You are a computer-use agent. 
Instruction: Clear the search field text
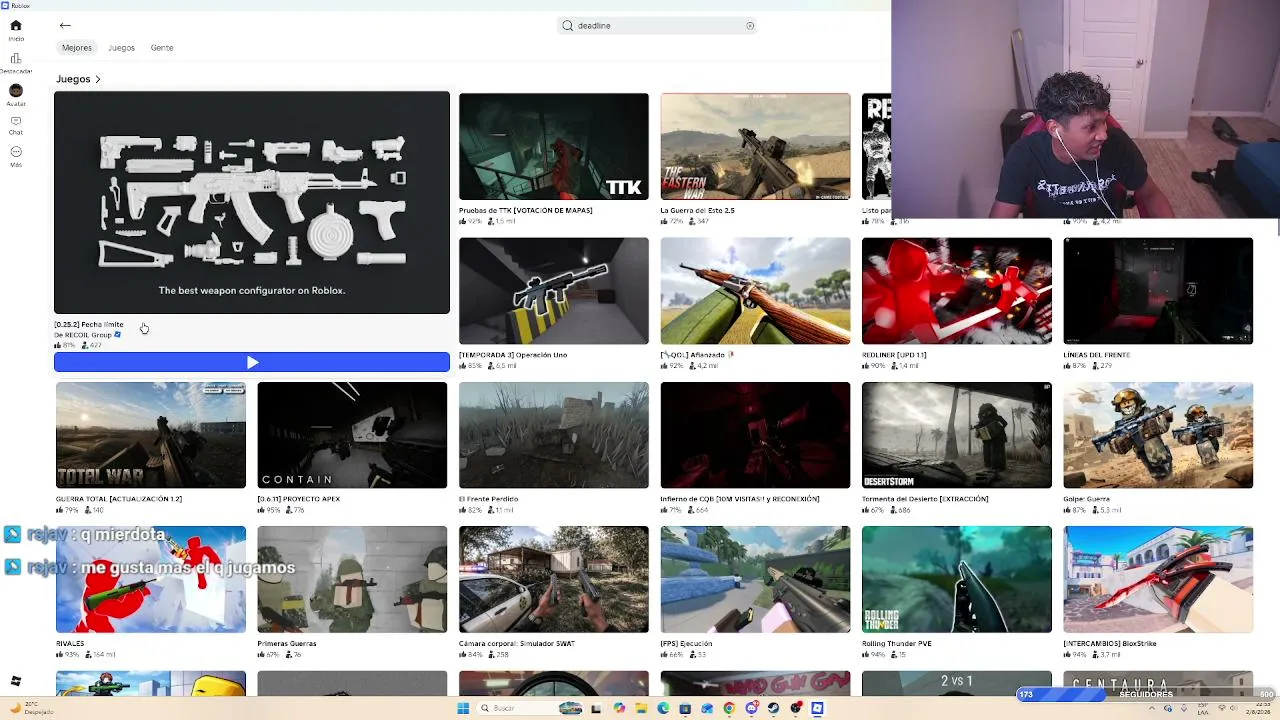coord(750,26)
